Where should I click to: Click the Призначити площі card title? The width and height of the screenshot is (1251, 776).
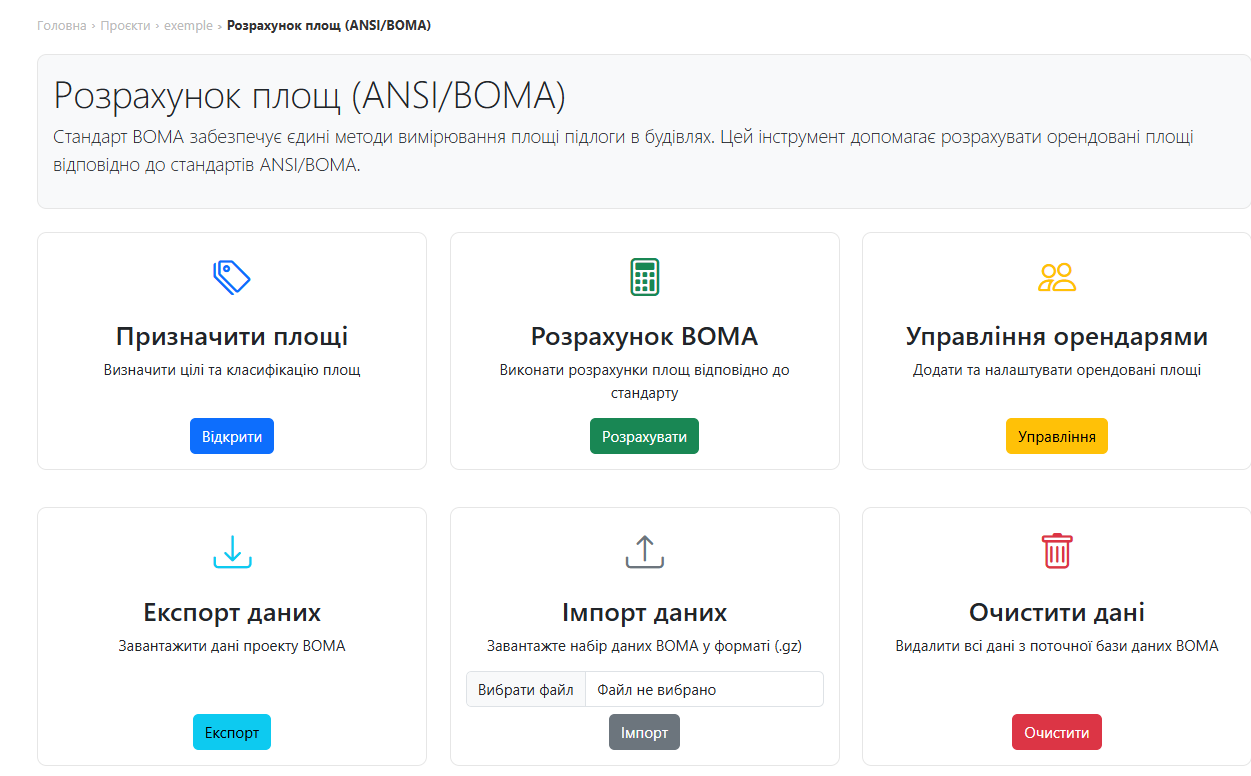pyautogui.click(x=232, y=336)
